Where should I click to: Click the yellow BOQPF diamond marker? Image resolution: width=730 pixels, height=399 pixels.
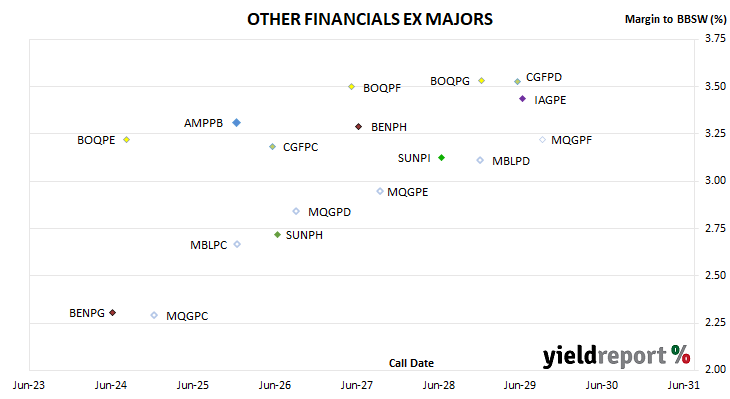pyautogui.click(x=351, y=87)
